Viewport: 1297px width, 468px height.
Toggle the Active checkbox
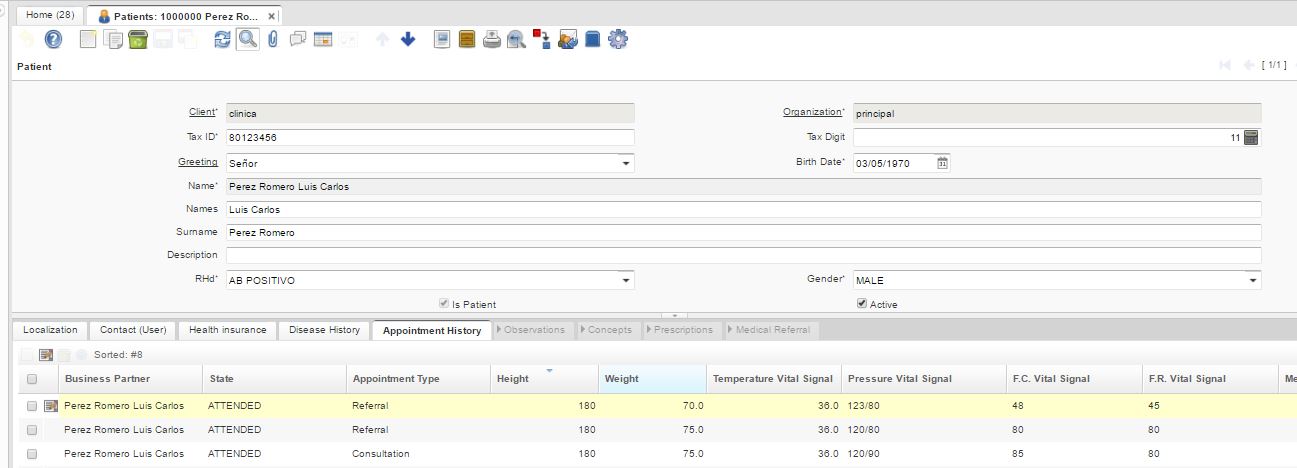[x=862, y=304]
